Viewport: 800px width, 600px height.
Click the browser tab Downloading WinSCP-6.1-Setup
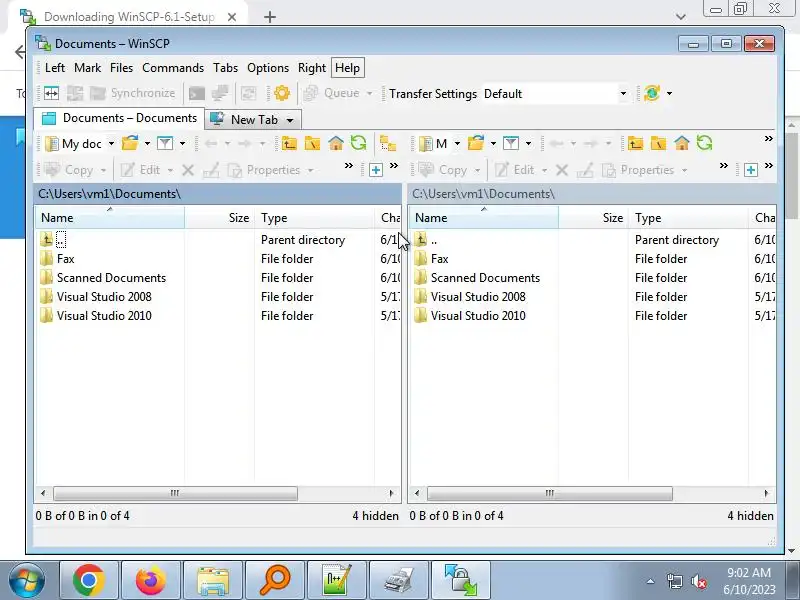click(129, 17)
